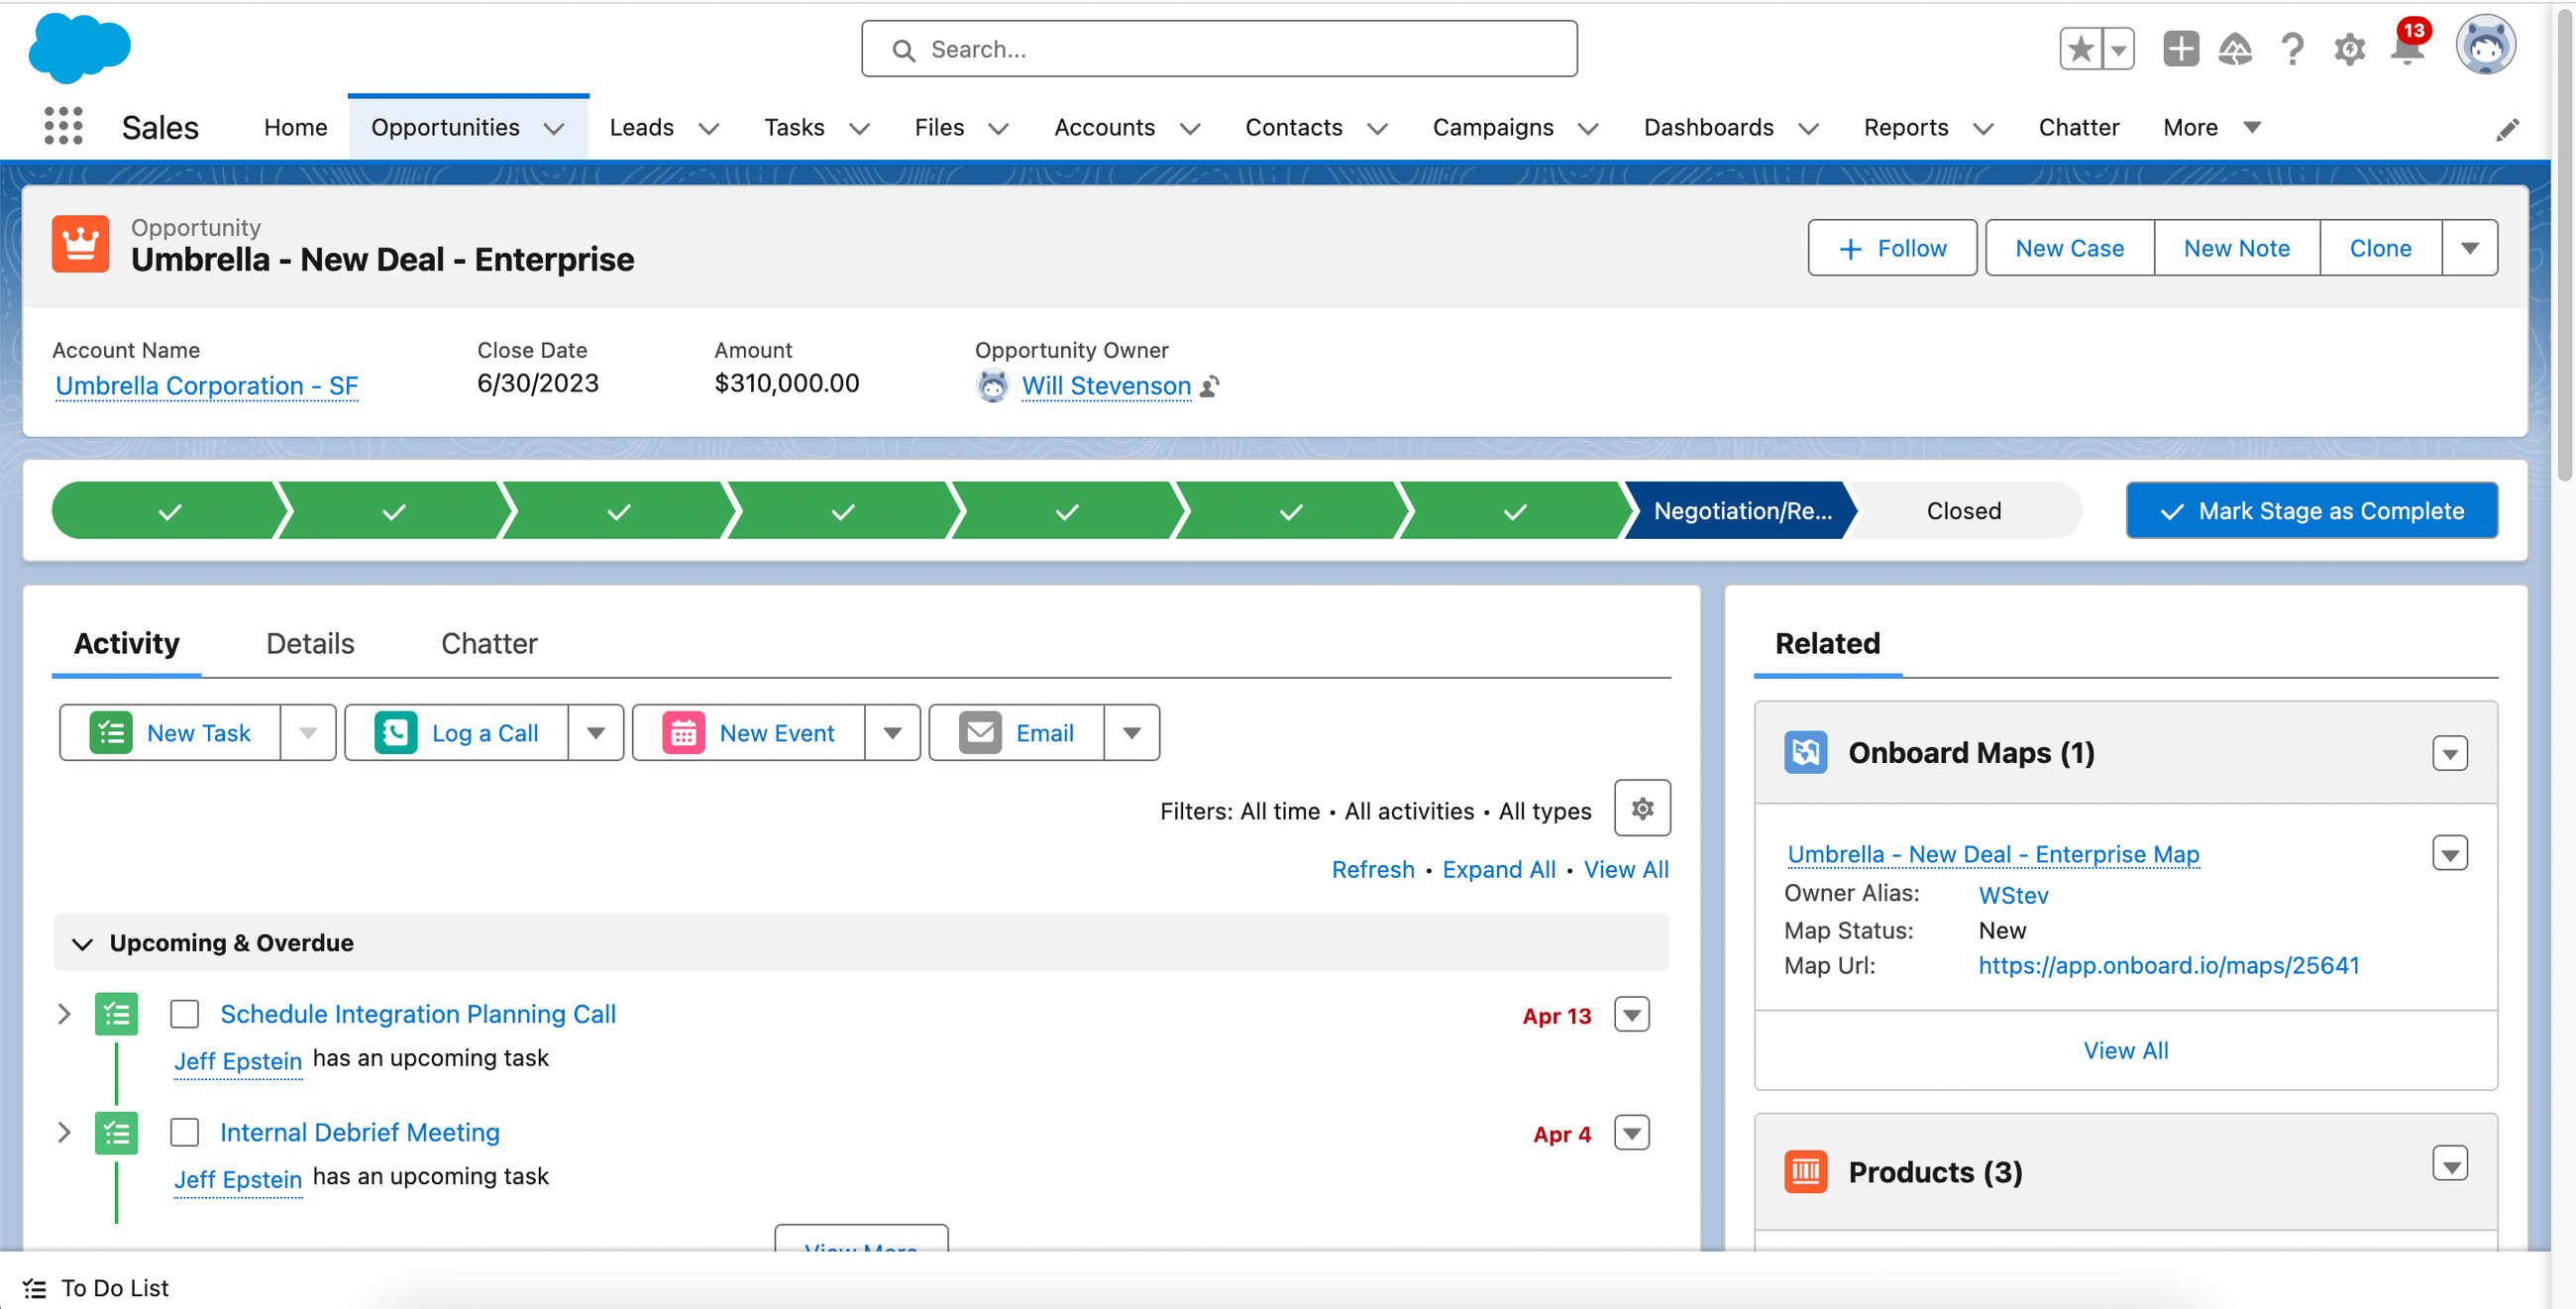The height and width of the screenshot is (1309, 2576).
Task: Switch to the Details tab
Action: coord(309,643)
